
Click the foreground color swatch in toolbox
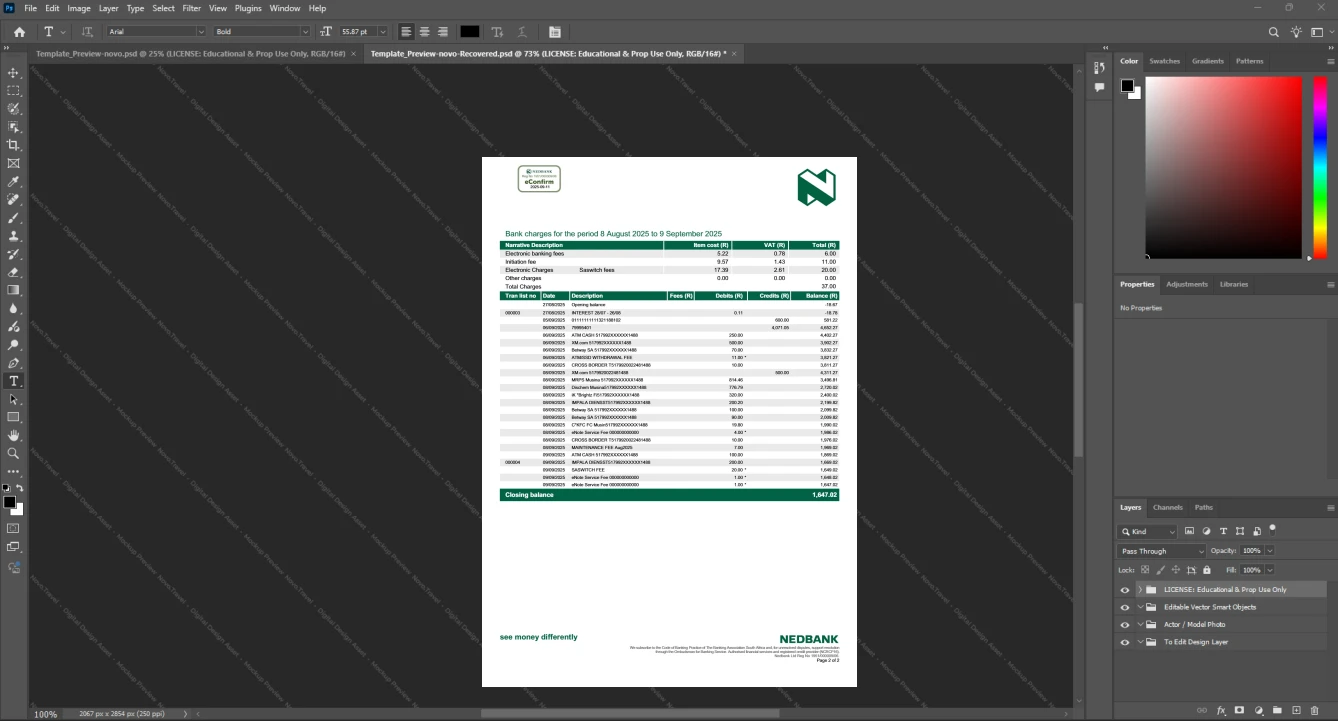(9, 502)
